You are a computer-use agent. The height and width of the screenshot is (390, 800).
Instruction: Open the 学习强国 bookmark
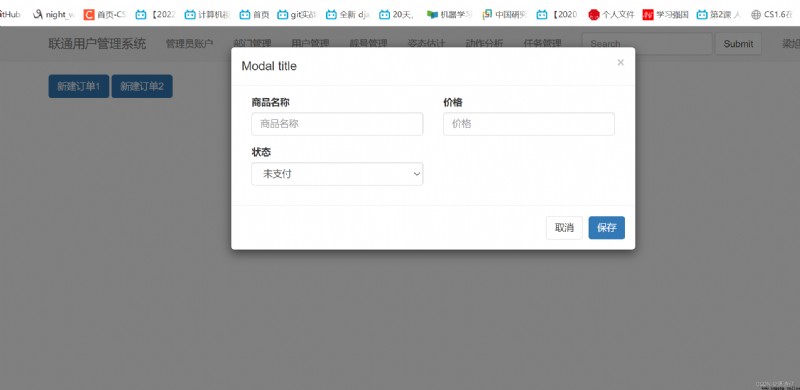[x=666, y=14]
